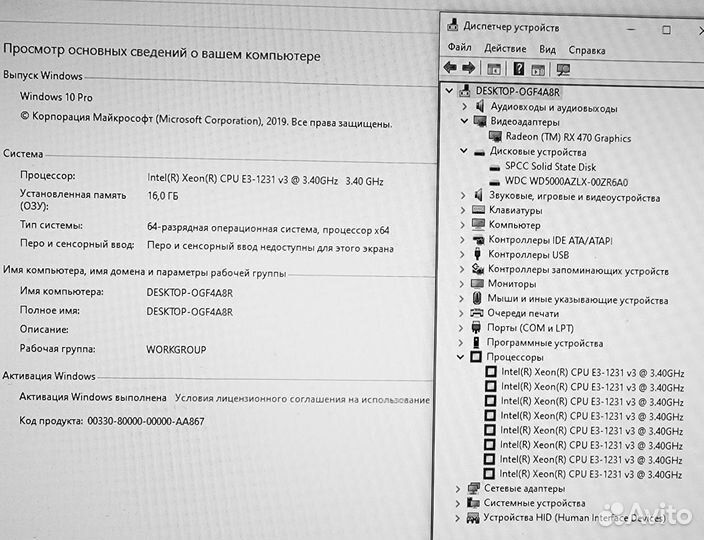Click the Видеоадаптеры display adapter icon

pyautogui.click(x=480, y=121)
